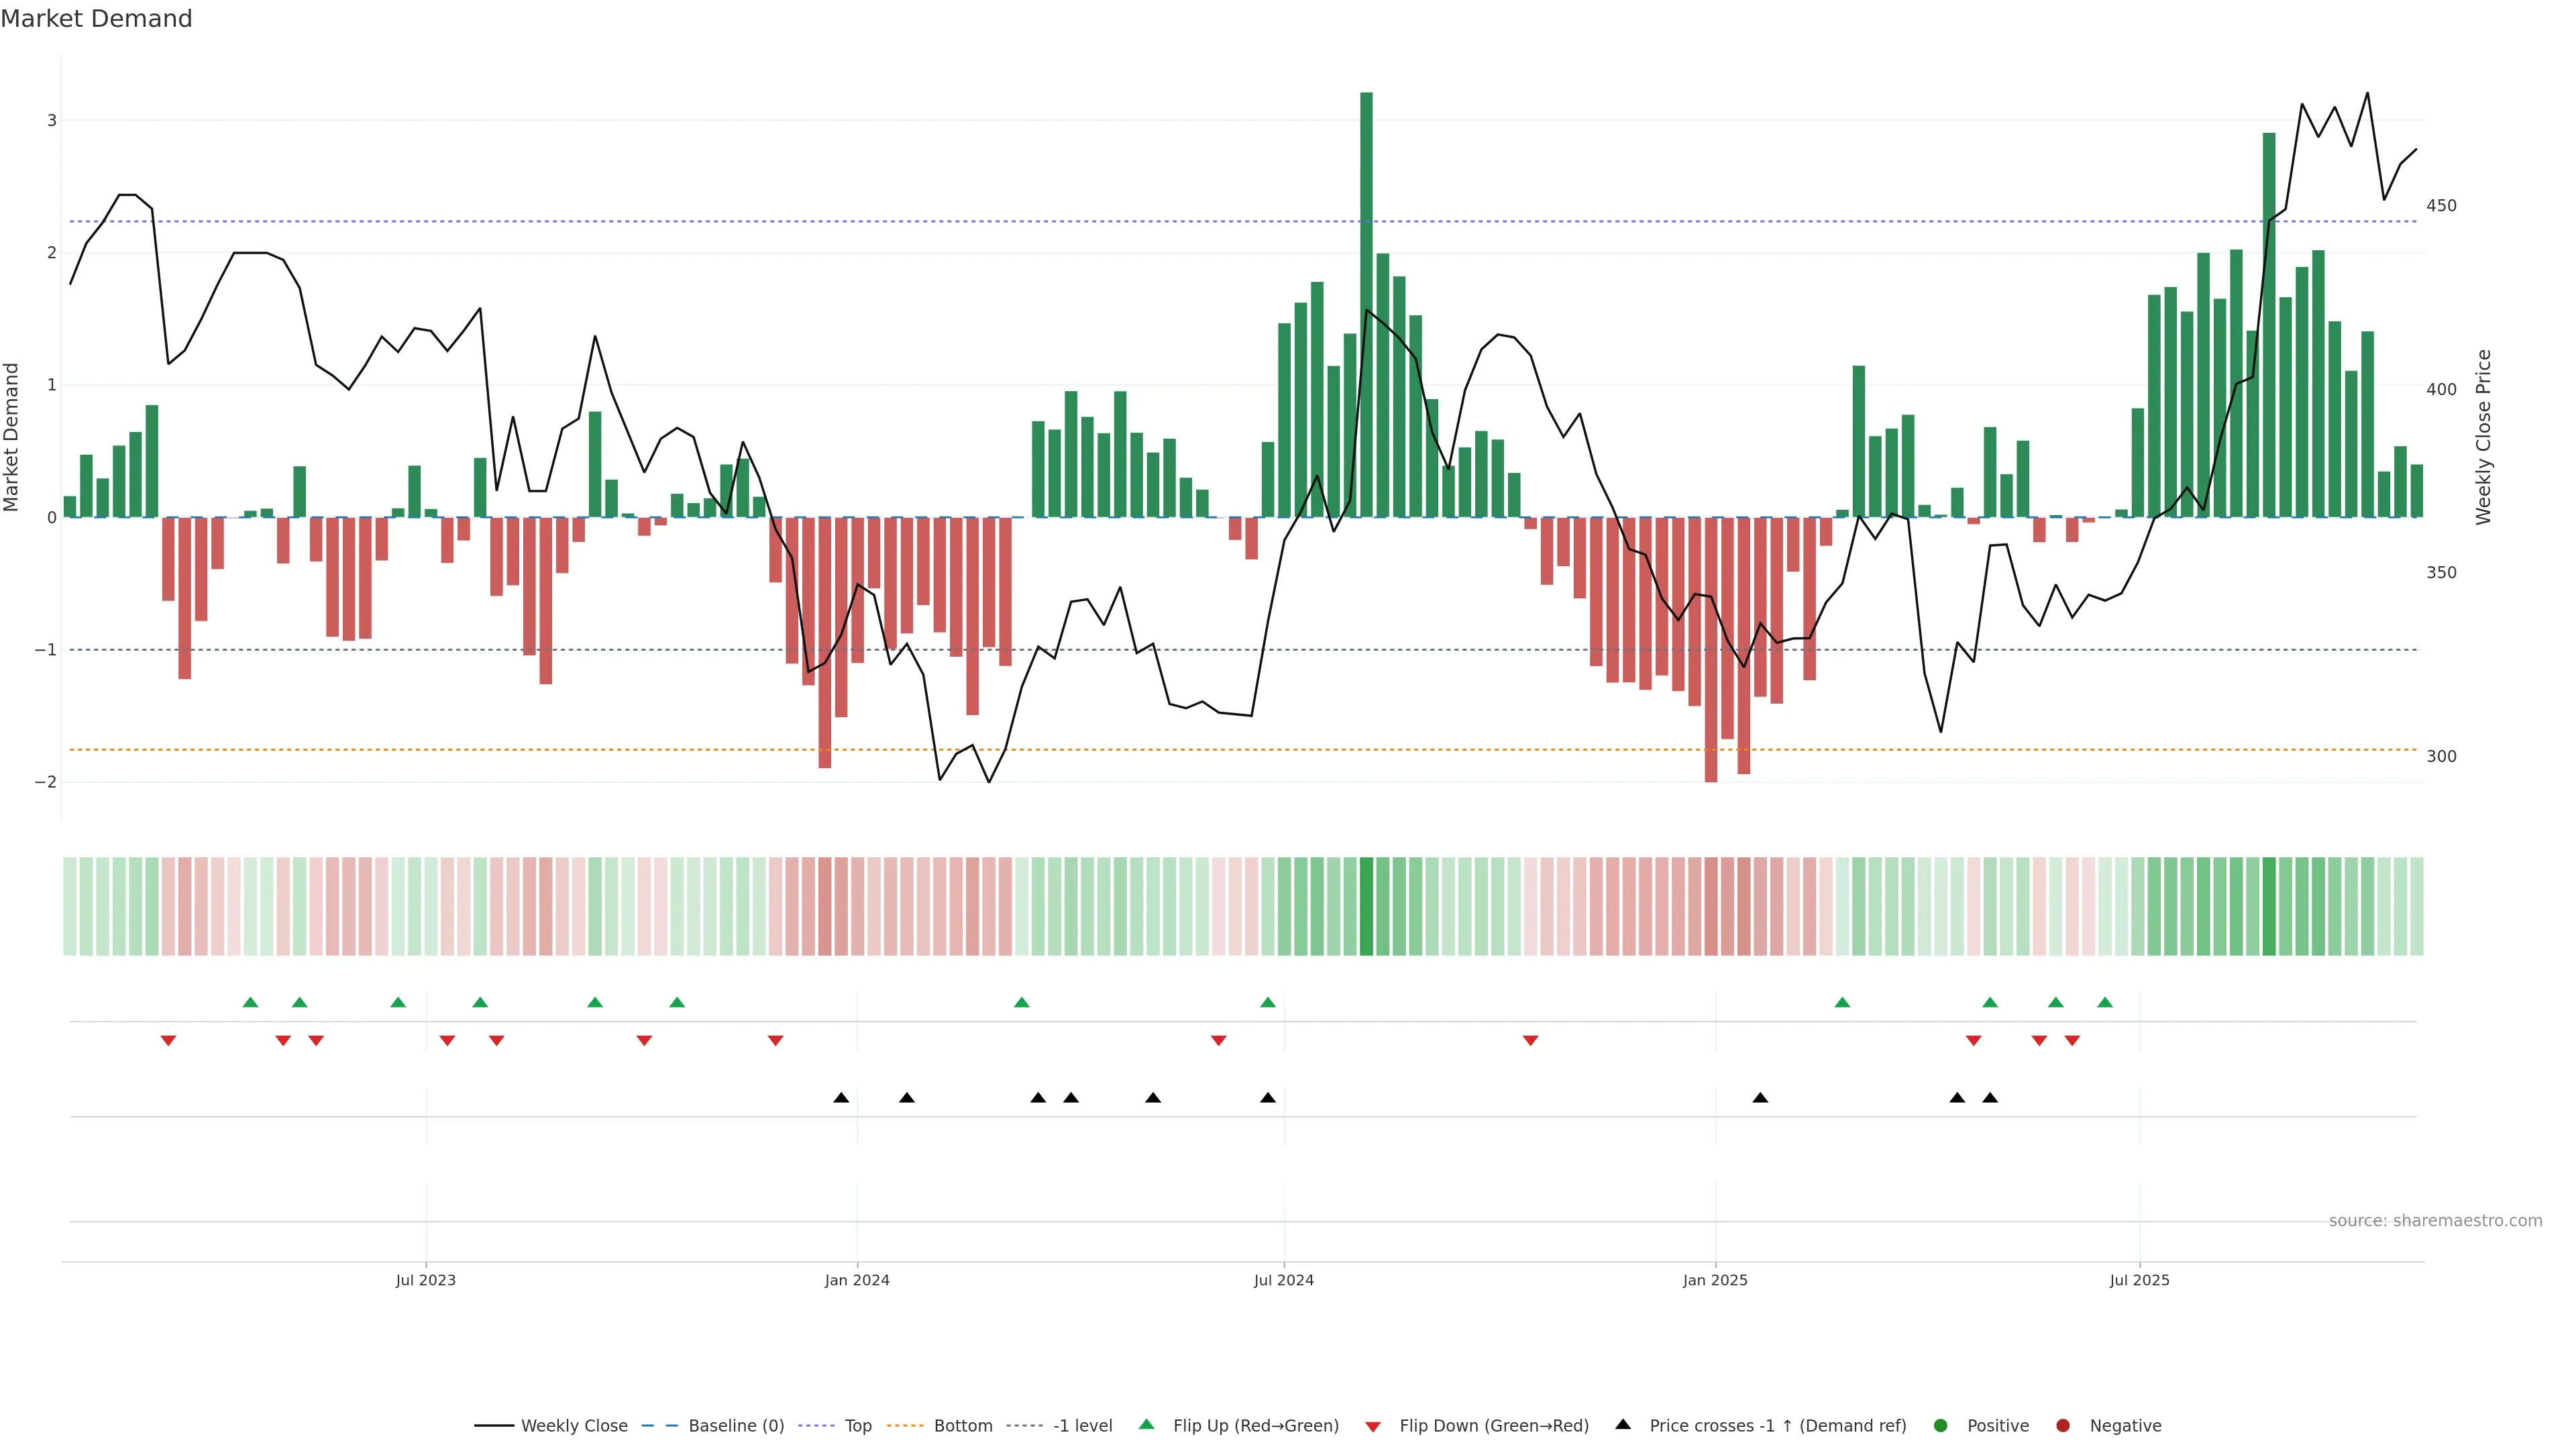
Task: Click the red Negative circle in legend
Action: (2063, 1425)
